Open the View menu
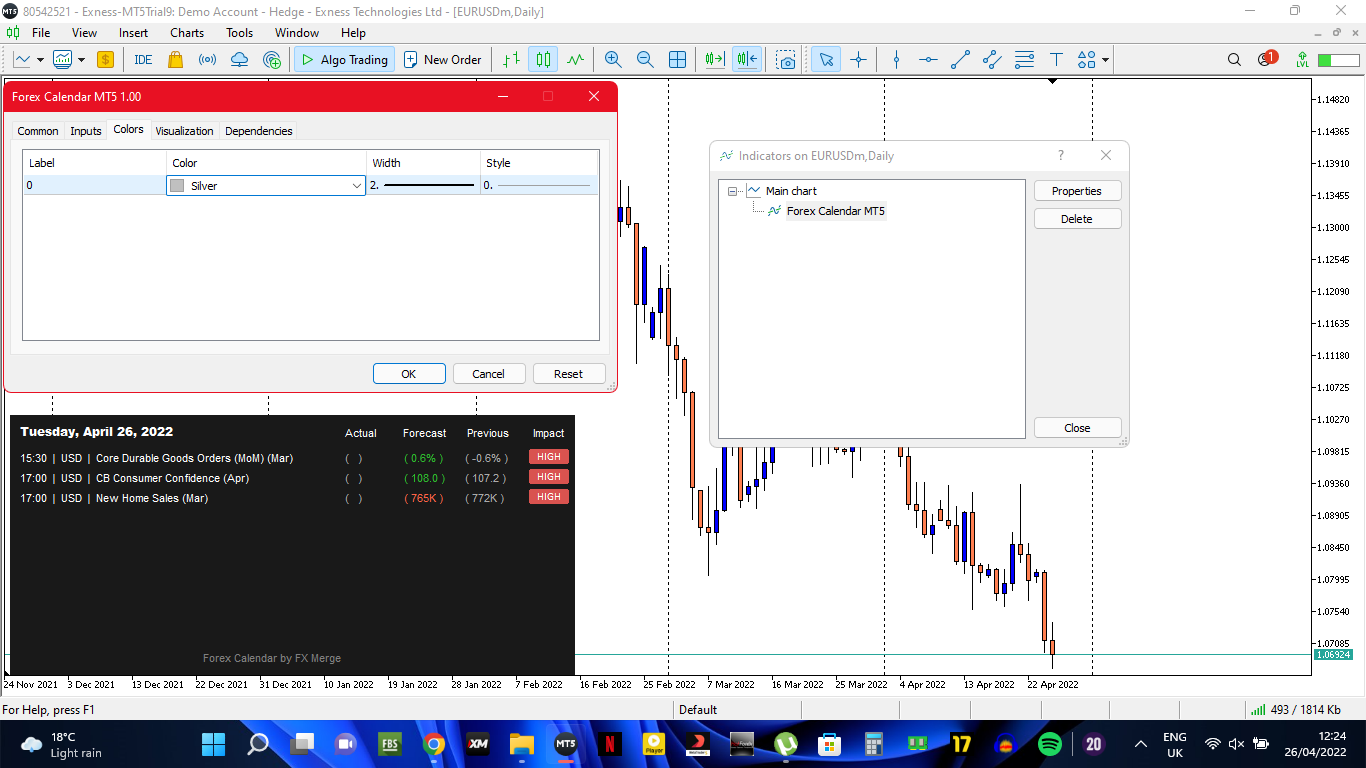Screen dimensions: 1366x768 click(84, 33)
